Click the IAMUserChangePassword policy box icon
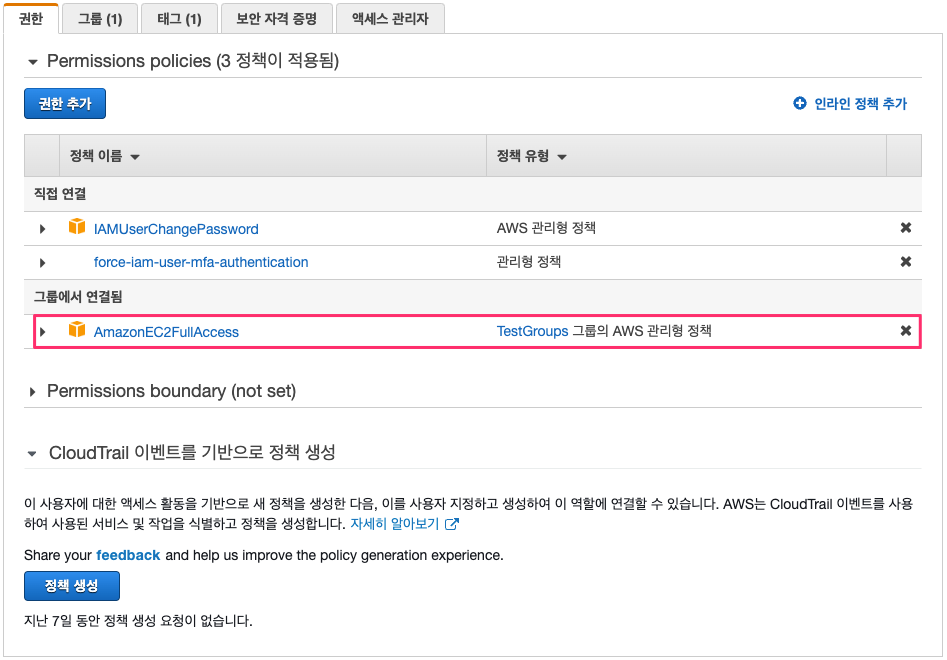This screenshot has width=947, height=660. coord(77,226)
